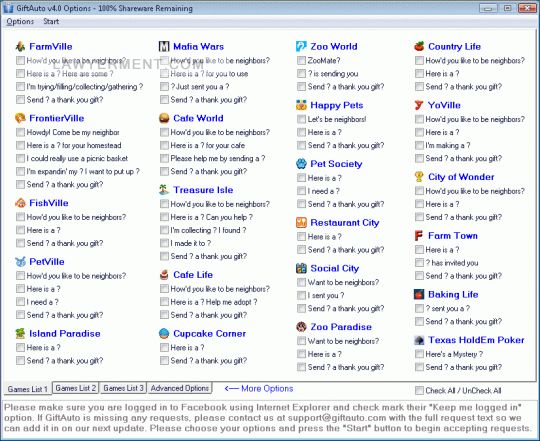540x441 pixels.
Task: Click the Baking Life icon
Action: pos(419,294)
